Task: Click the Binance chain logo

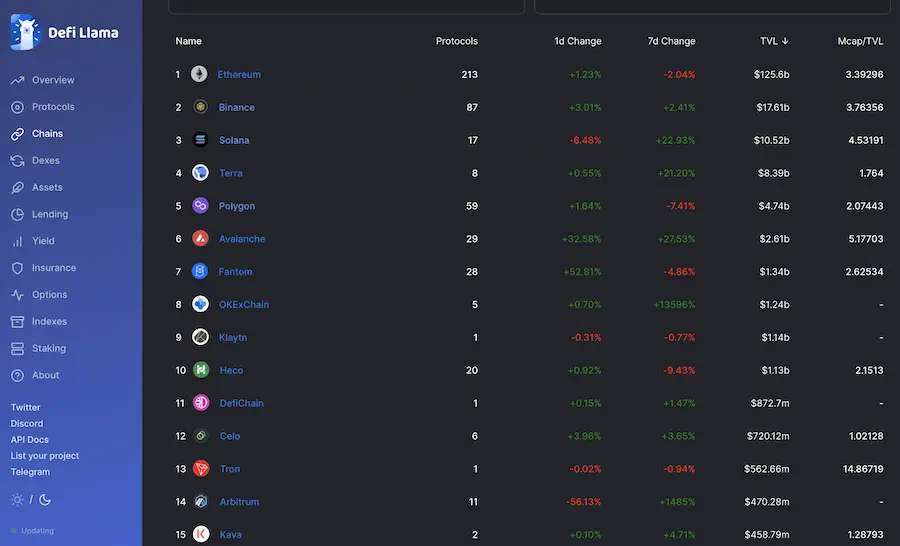Action: [200, 107]
